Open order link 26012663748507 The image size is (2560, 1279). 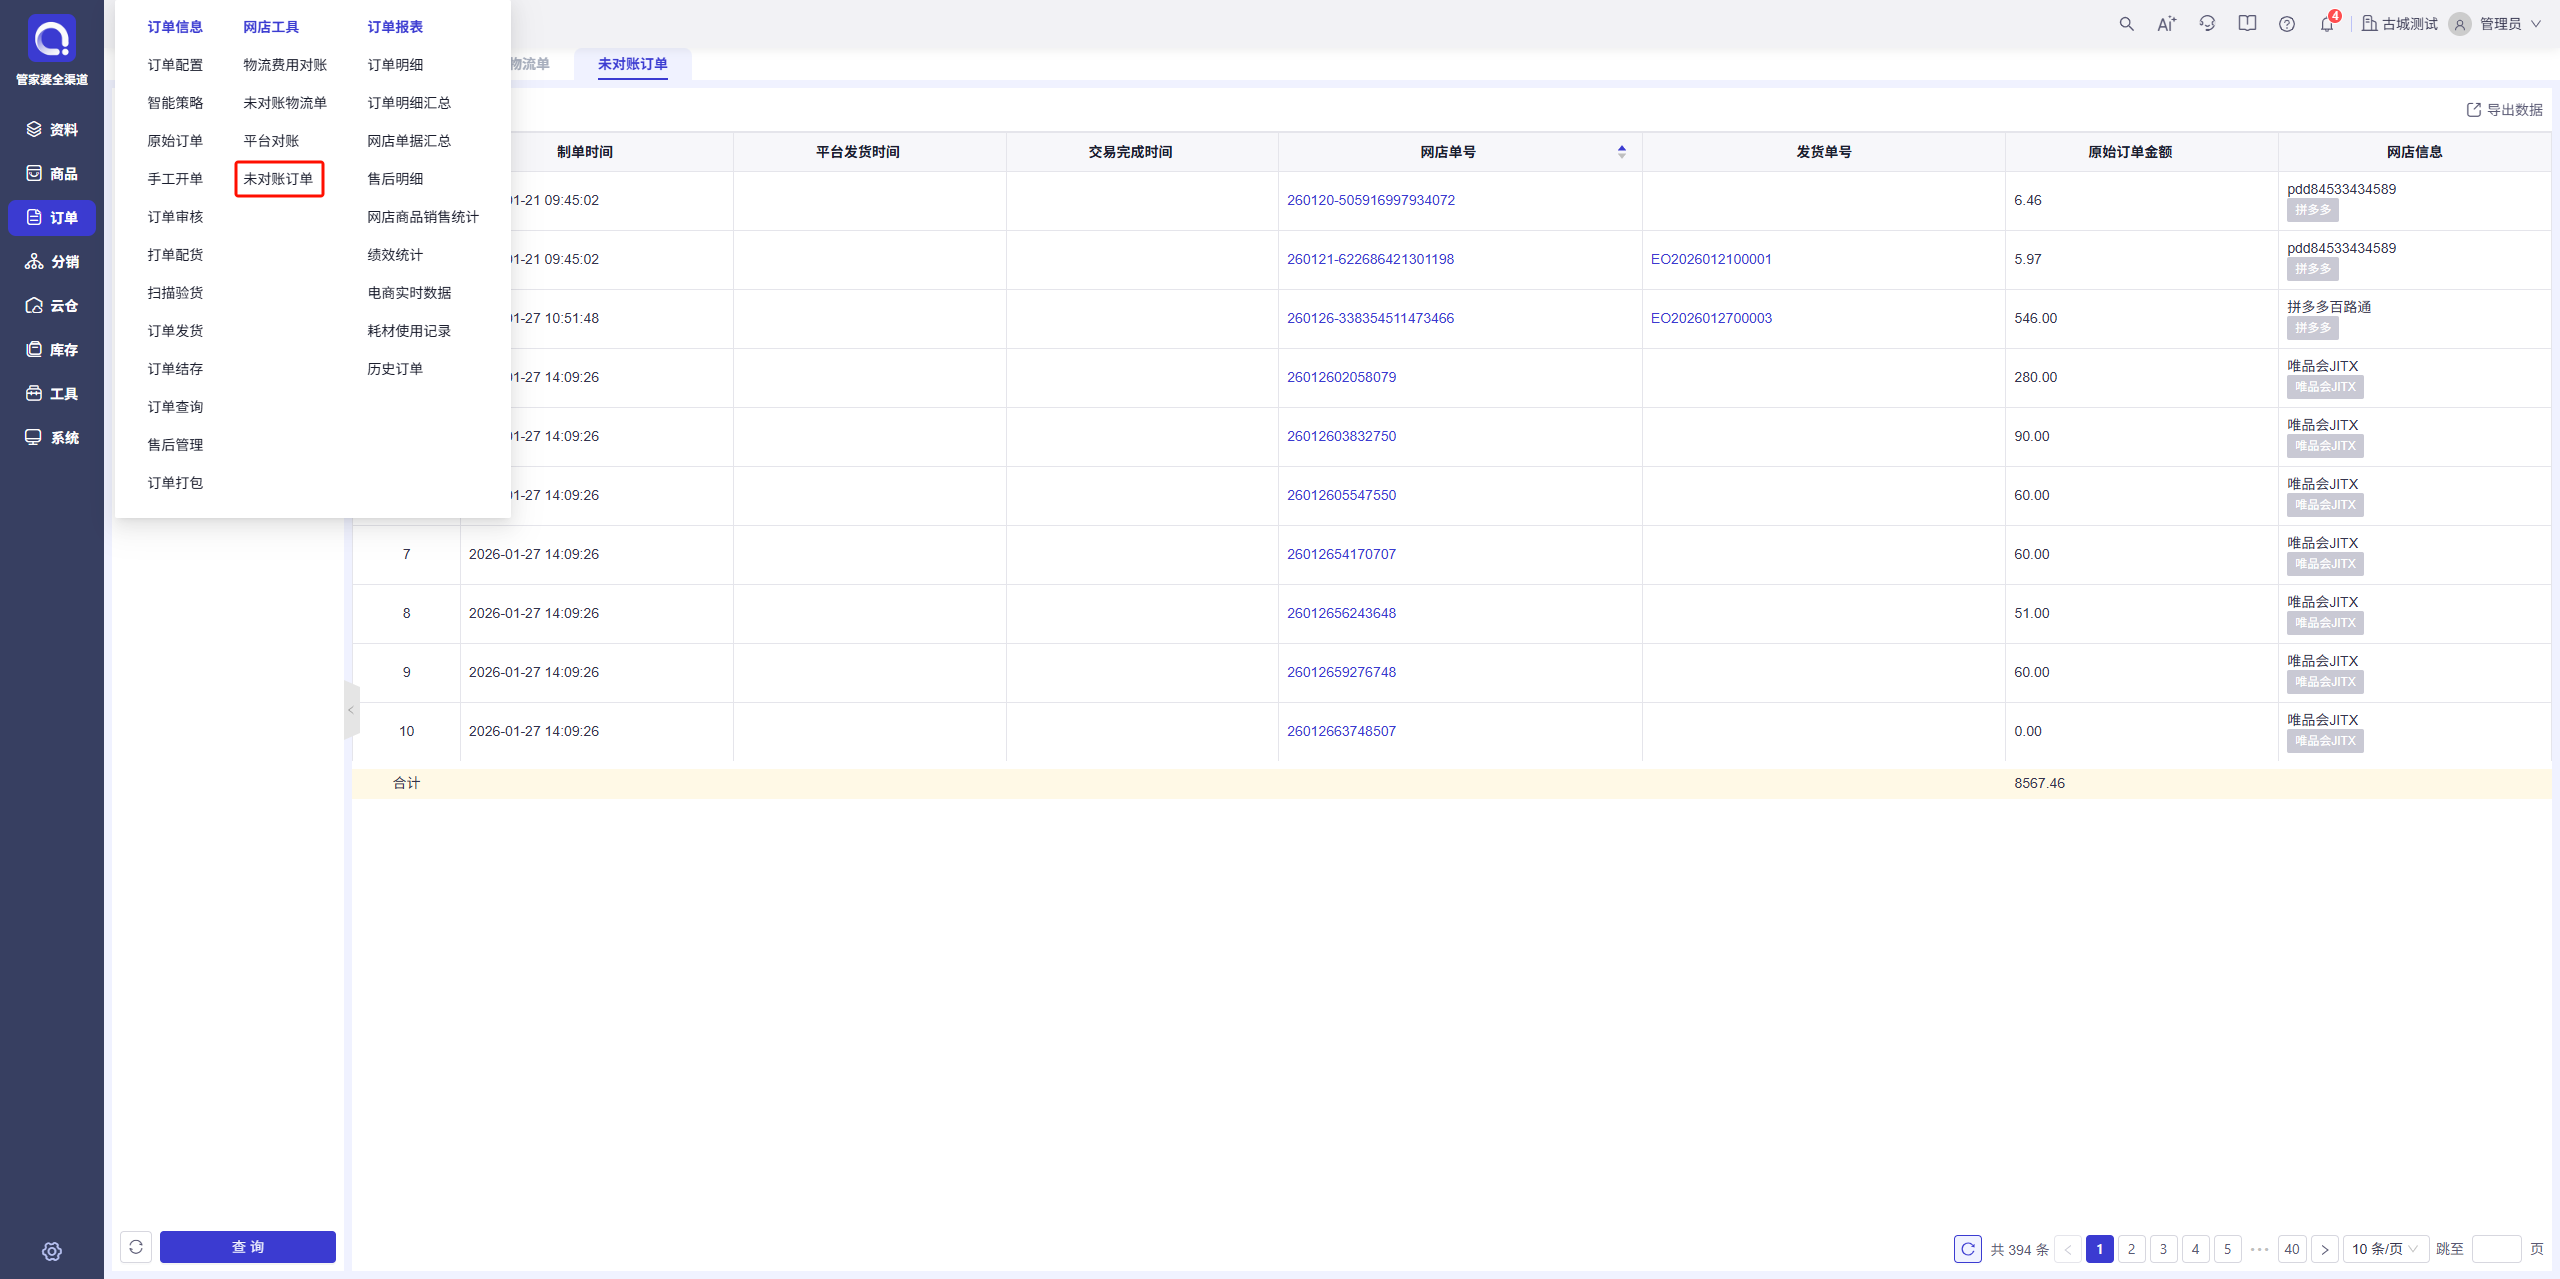pyautogui.click(x=1341, y=731)
